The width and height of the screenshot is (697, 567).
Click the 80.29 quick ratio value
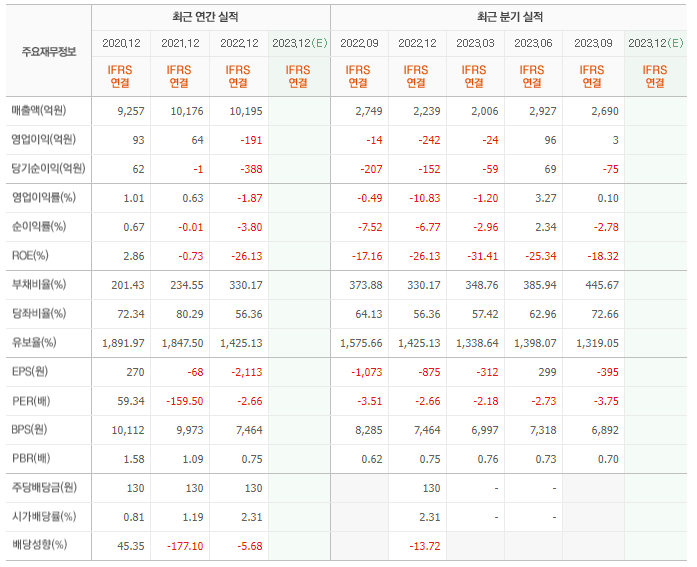click(190, 314)
